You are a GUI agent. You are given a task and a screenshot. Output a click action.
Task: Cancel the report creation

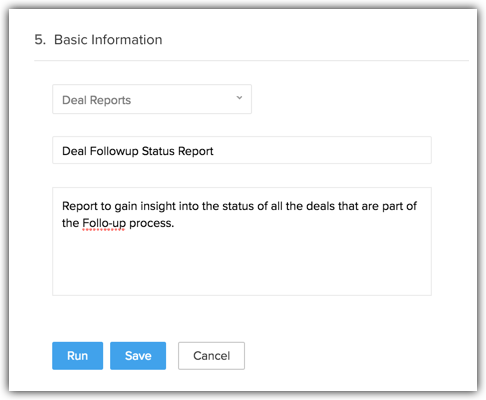tap(211, 356)
